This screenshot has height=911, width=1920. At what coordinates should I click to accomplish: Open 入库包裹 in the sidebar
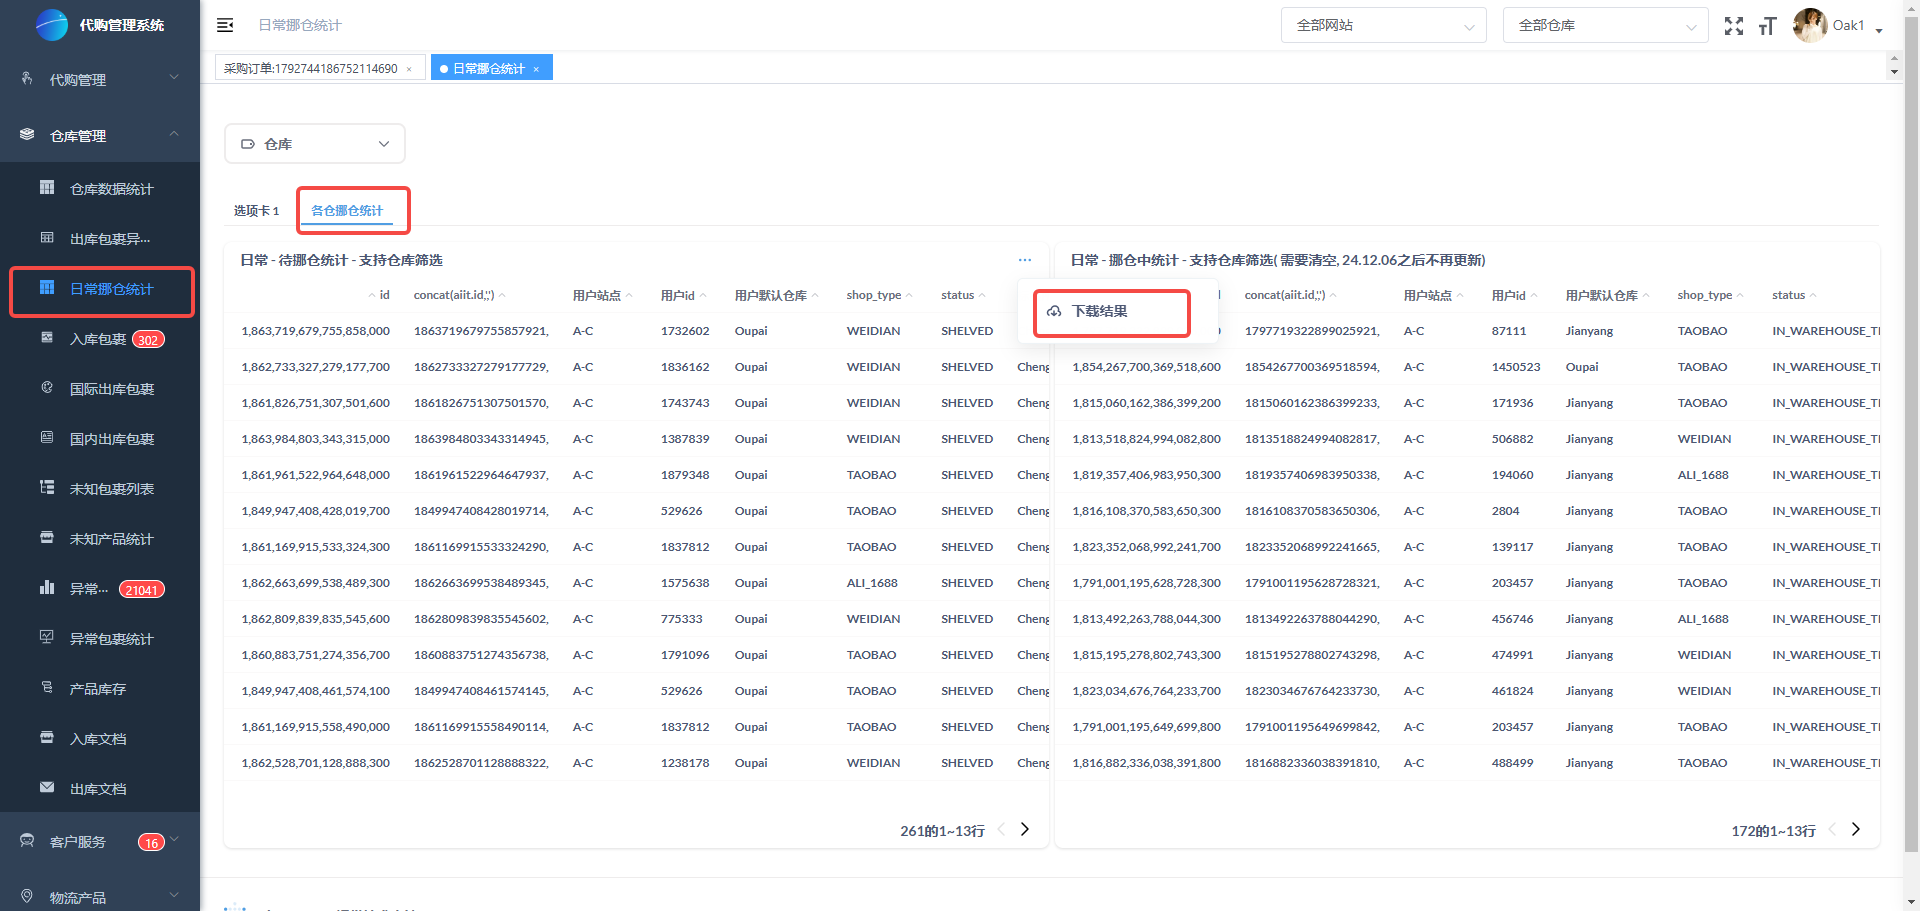[98, 339]
